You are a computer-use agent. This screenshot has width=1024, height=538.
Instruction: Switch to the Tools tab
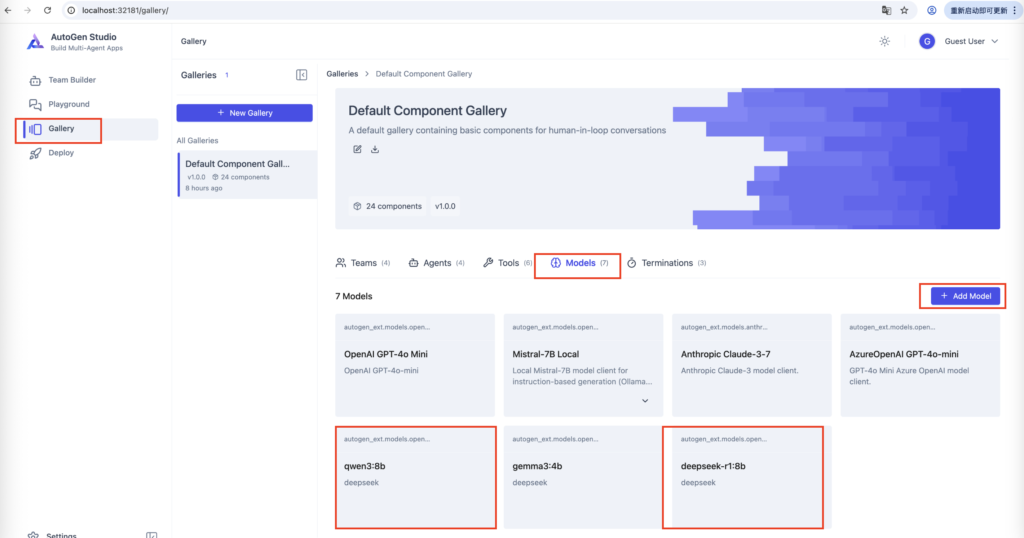[x=507, y=263]
